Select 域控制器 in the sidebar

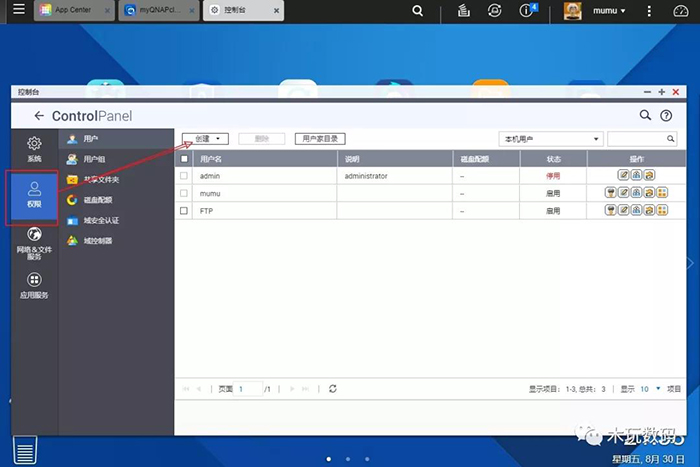[116, 241]
